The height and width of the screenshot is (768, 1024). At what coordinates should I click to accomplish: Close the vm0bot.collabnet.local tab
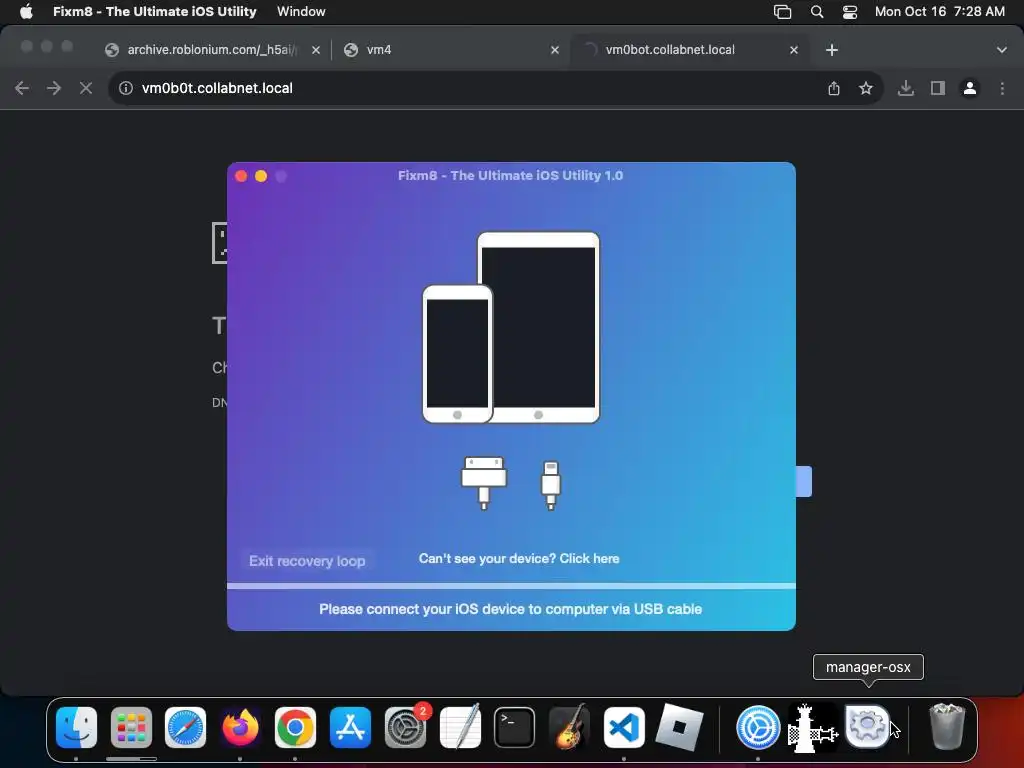tap(794, 50)
